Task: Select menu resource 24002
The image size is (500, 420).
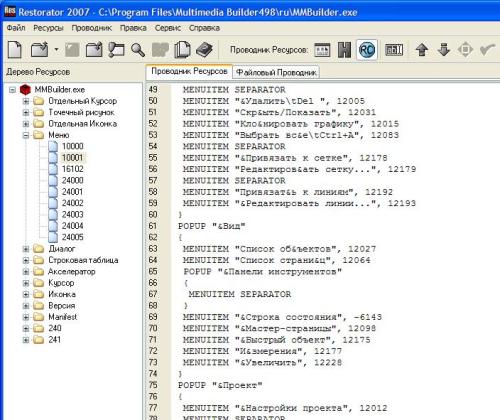Action: 72,203
